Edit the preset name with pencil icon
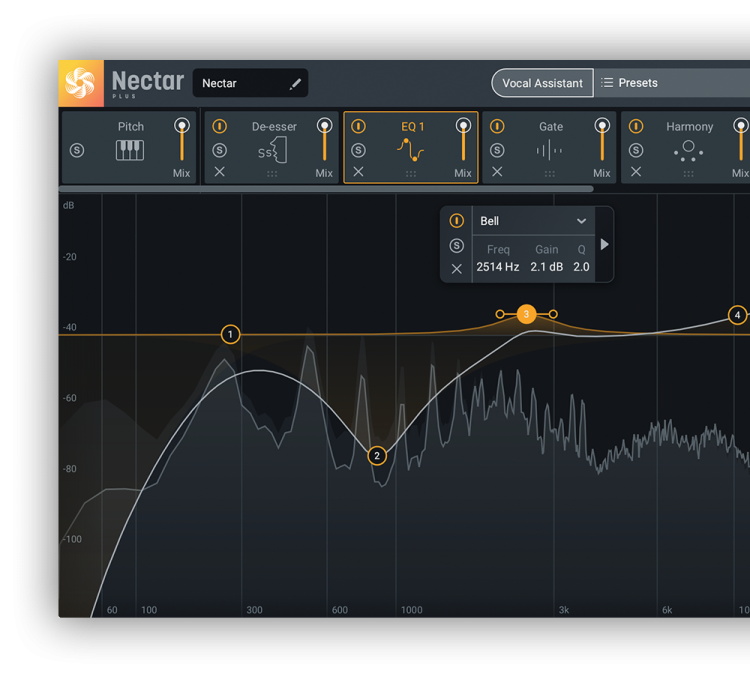The height and width of the screenshot is (680, 750). (295, 84)
